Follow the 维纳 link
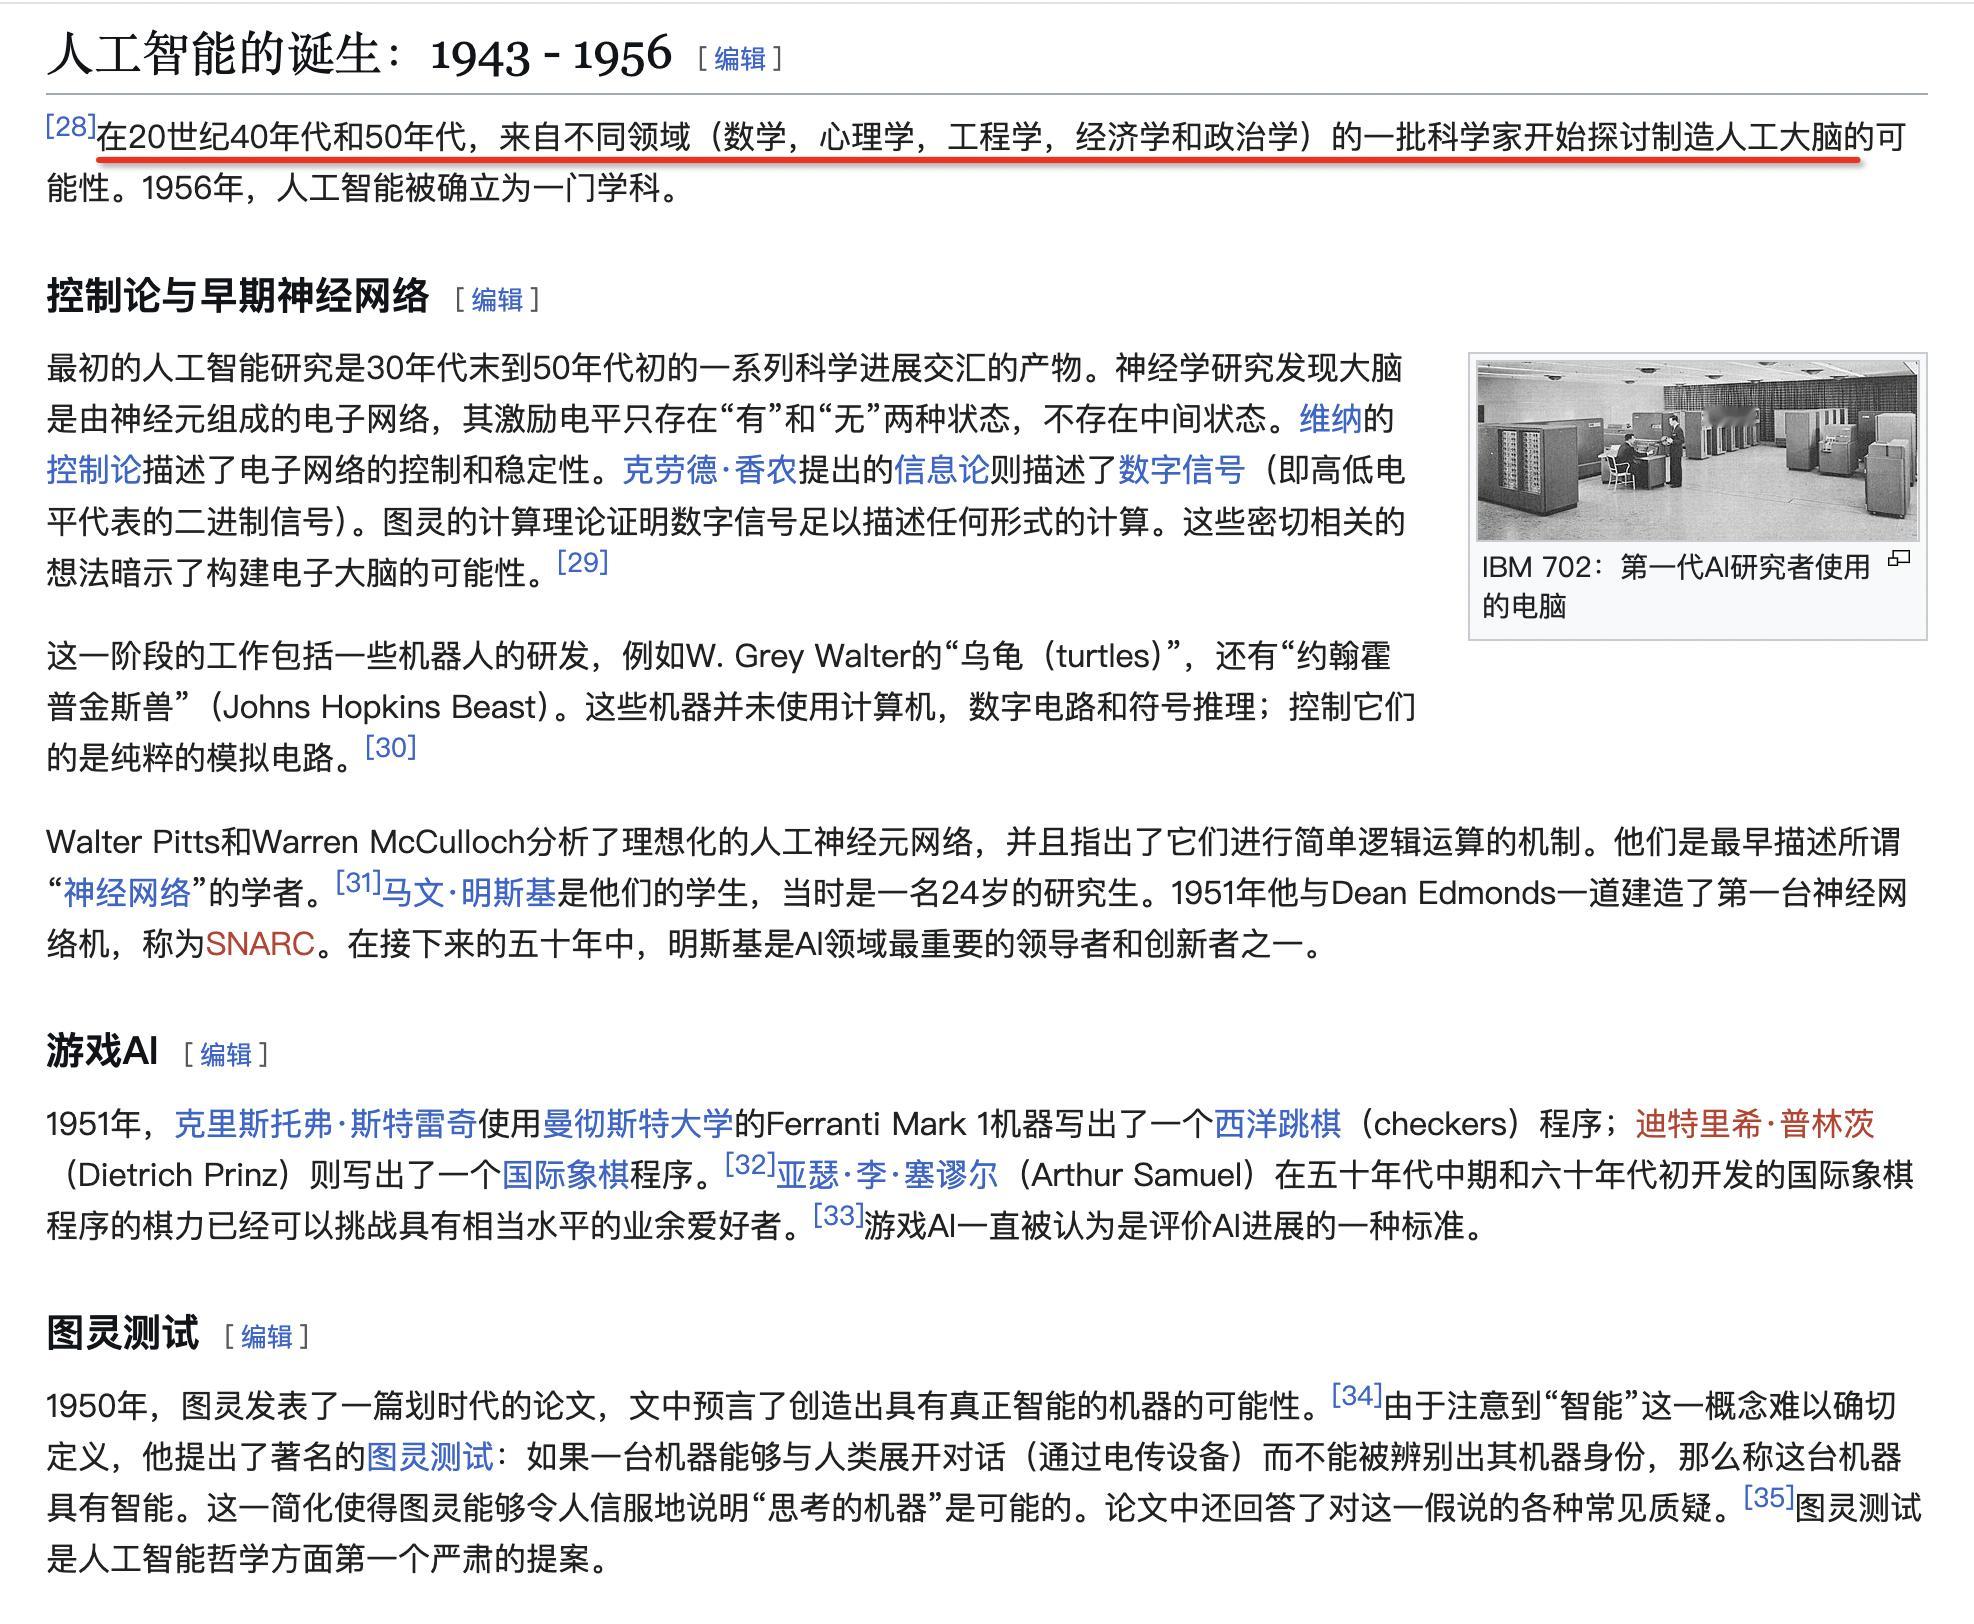 [1331, 419]
